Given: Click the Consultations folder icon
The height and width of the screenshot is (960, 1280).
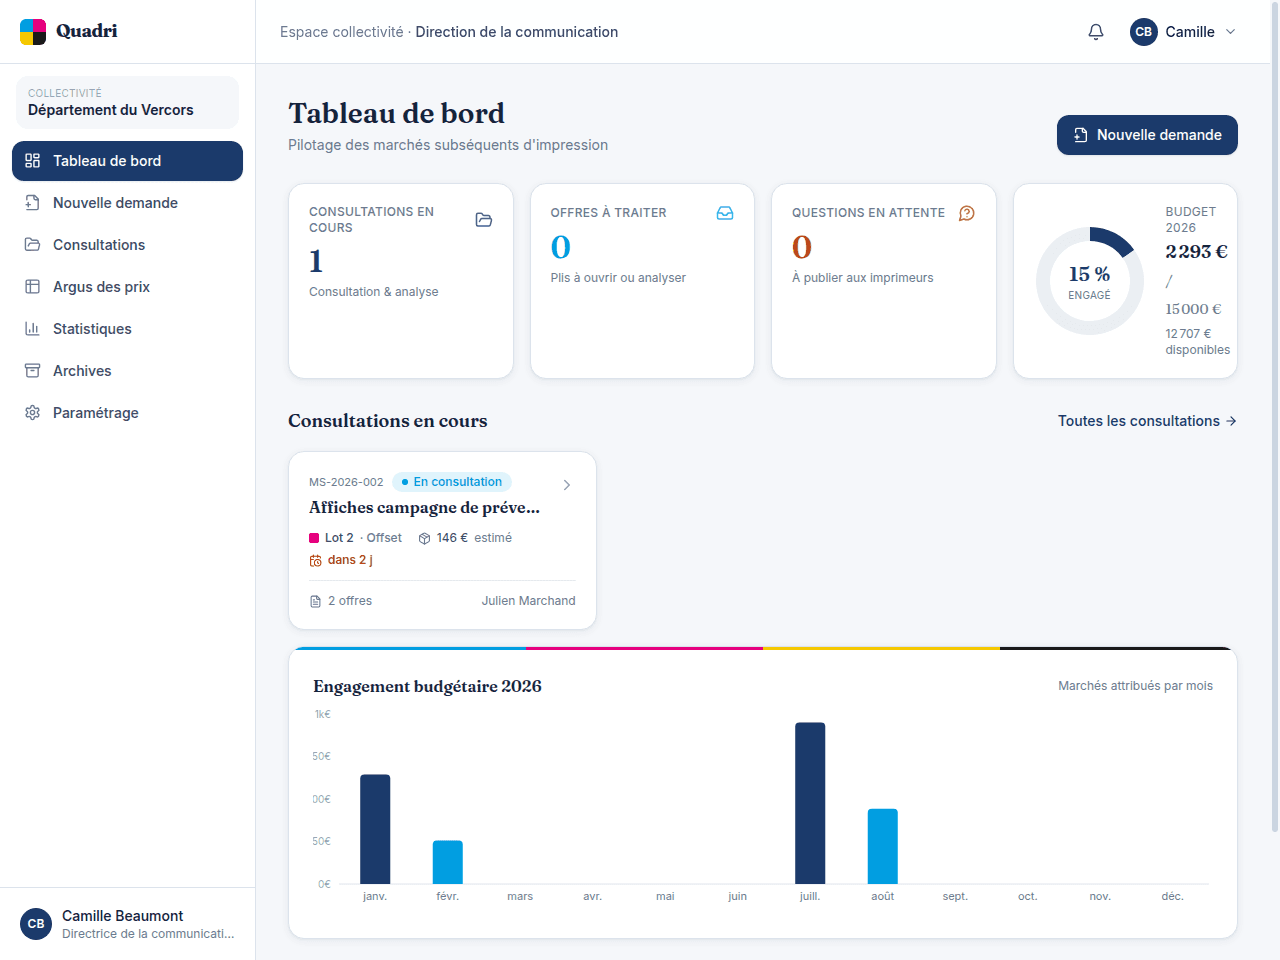Looking at the screenshot, I should [33, 245].
